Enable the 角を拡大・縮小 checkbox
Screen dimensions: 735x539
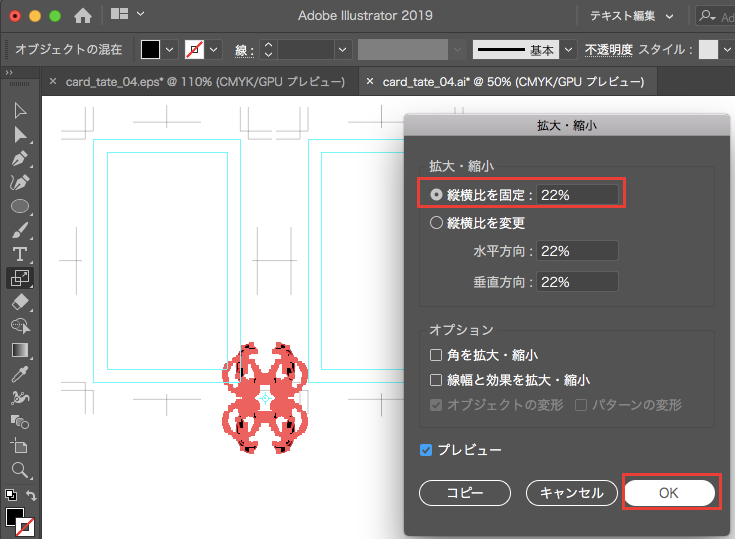pos(436,355)
